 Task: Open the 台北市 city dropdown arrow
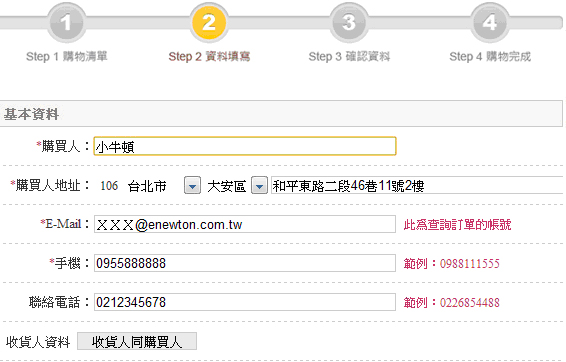tap(192, 186)
